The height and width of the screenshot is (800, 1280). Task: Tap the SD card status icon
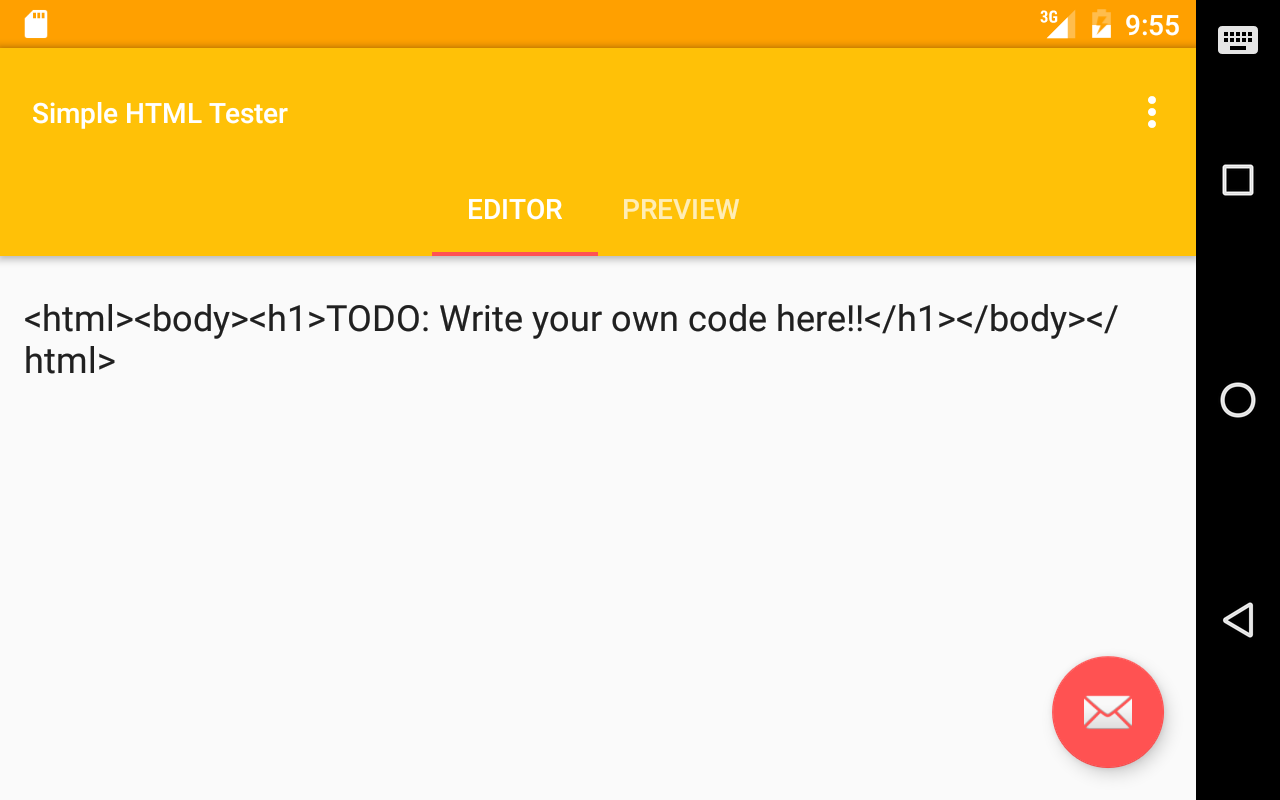tap(36, 24)
